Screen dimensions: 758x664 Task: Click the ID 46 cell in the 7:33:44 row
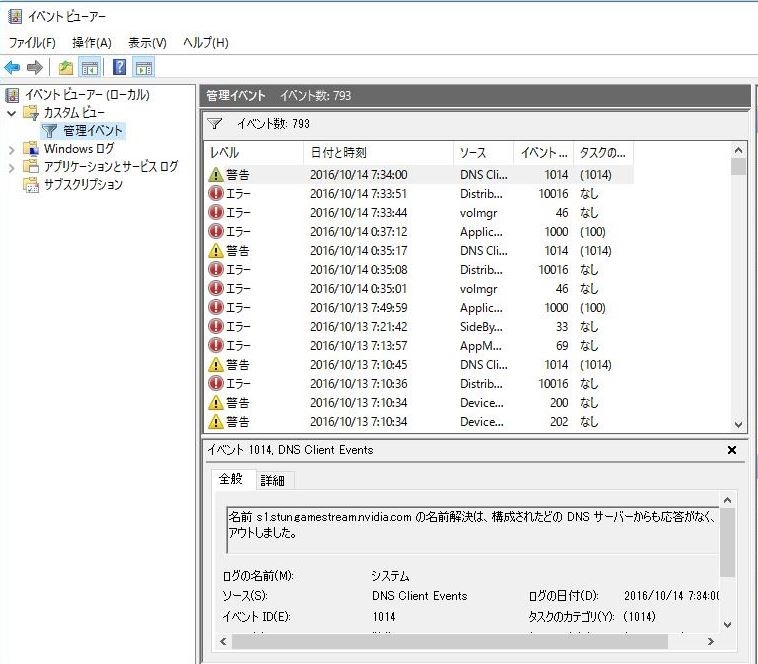pos(561,213)
